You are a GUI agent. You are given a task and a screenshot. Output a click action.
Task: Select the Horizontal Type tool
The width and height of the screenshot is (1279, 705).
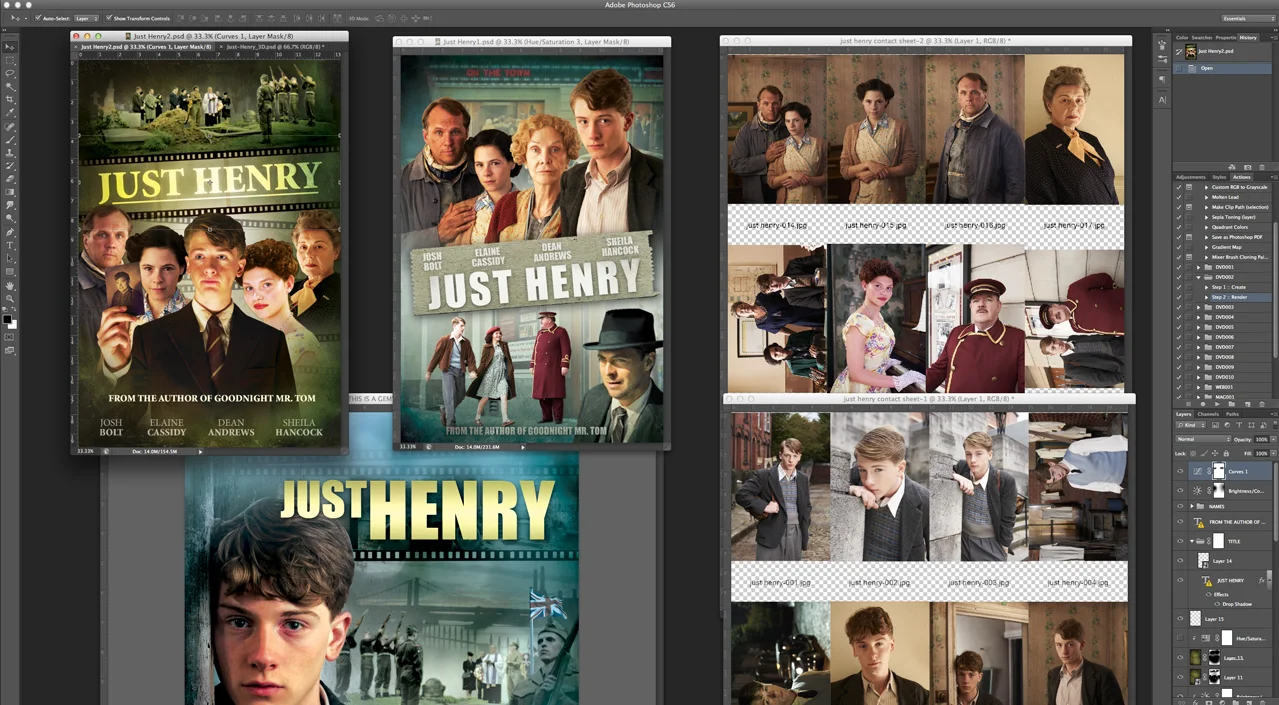coord(10,245)
